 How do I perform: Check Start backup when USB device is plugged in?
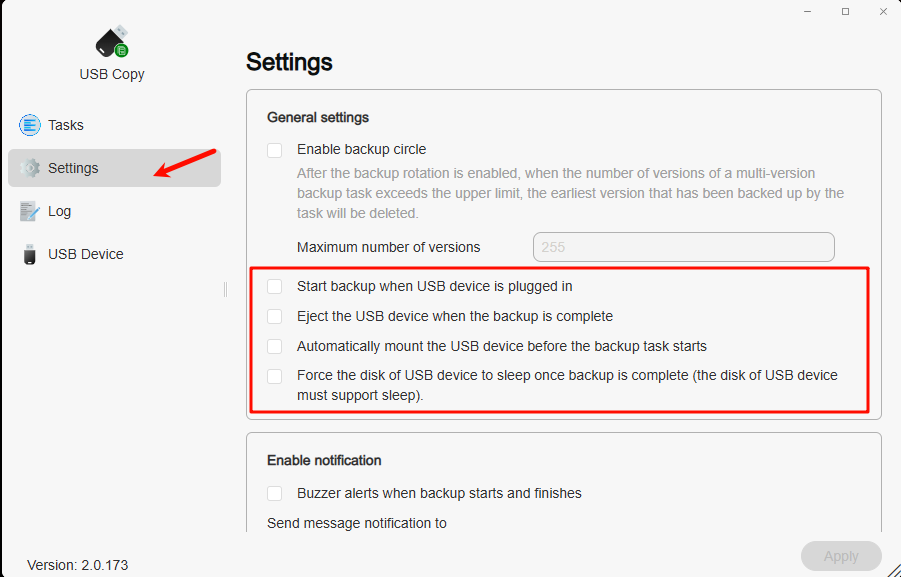(x=275, y=286)
